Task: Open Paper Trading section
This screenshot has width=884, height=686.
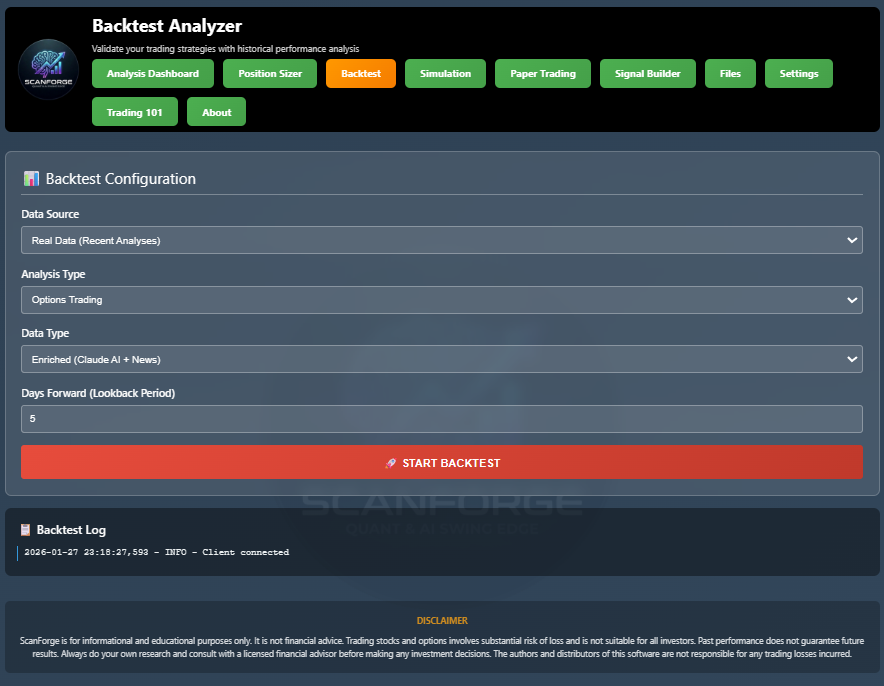Action: click(543, 73)
